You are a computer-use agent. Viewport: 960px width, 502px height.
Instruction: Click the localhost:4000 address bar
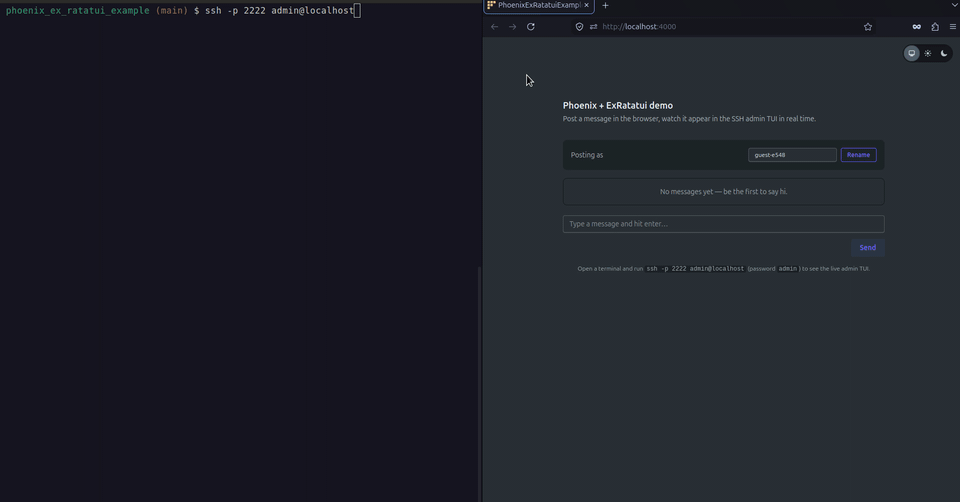(x=722, y=27)
